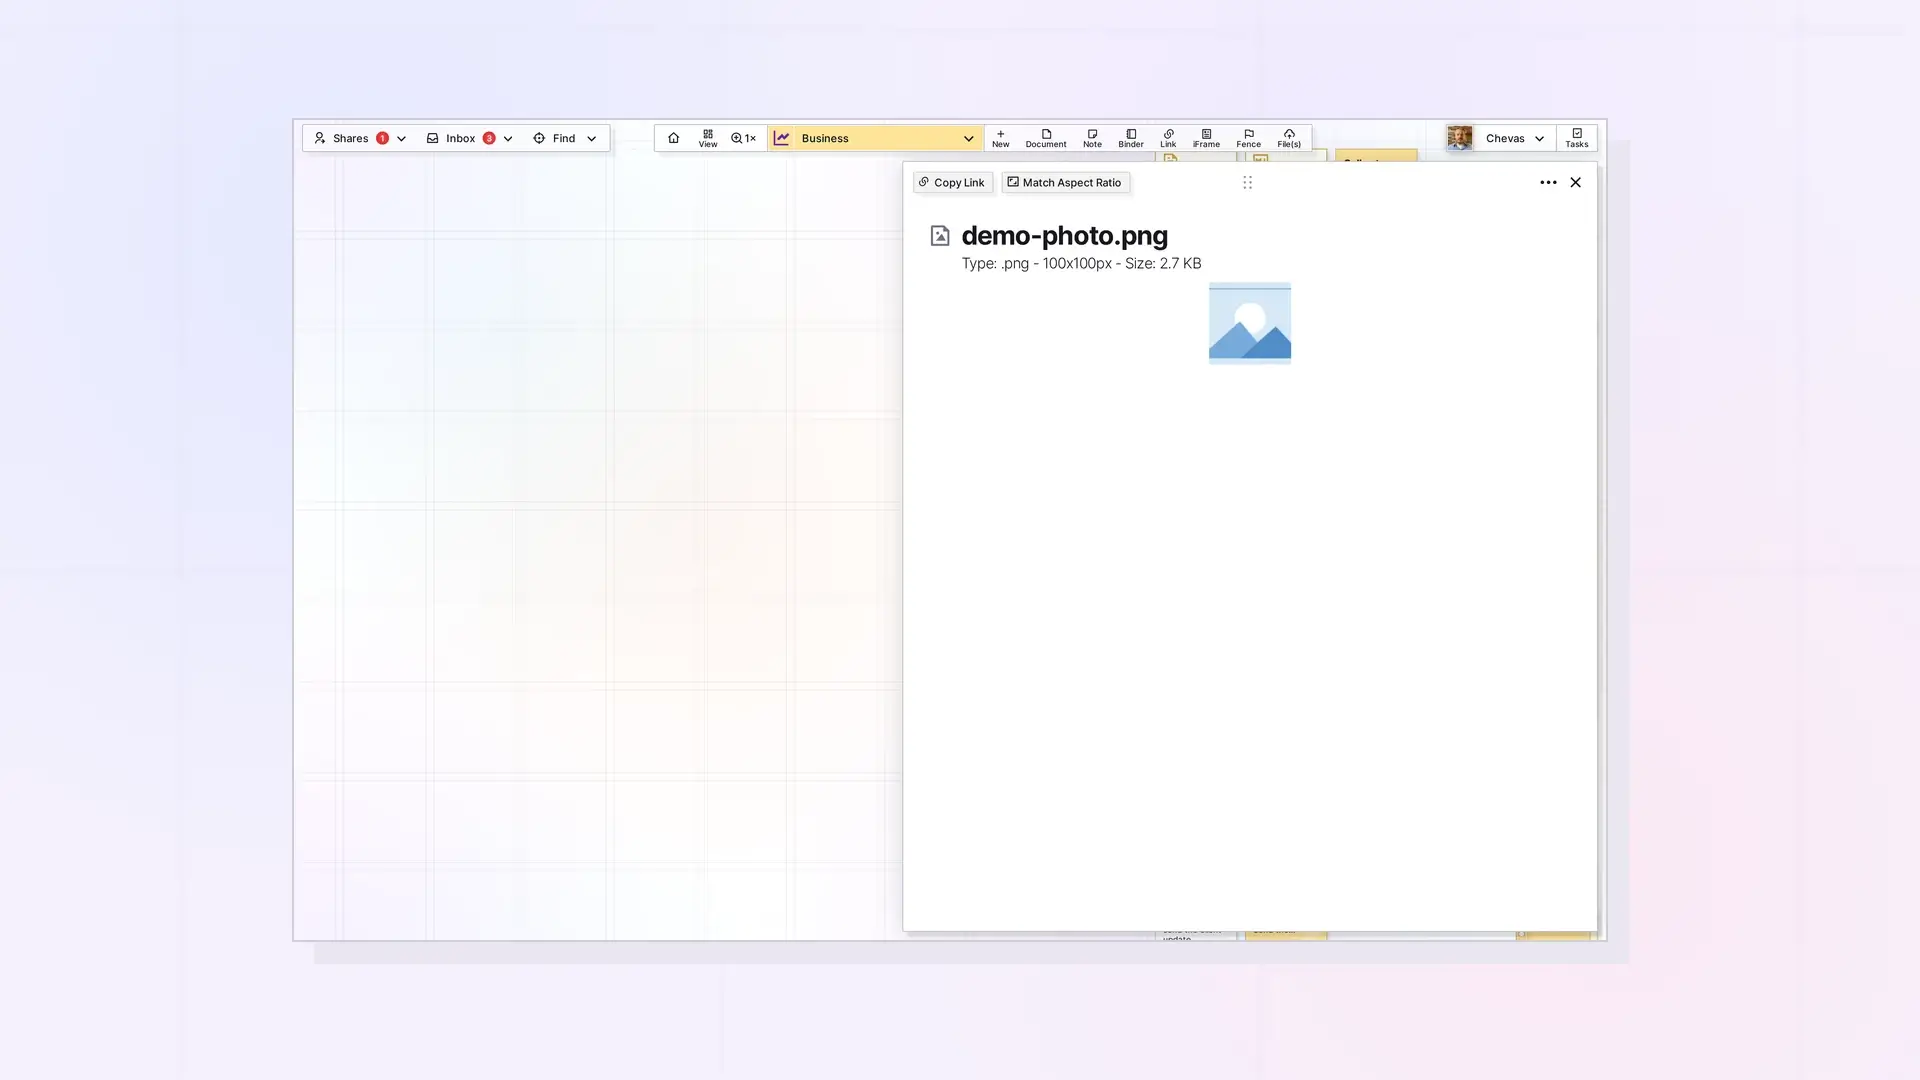1920x1080 pixels.
Task: Click the panel drag handle dots
Action: click(1247, 182)
